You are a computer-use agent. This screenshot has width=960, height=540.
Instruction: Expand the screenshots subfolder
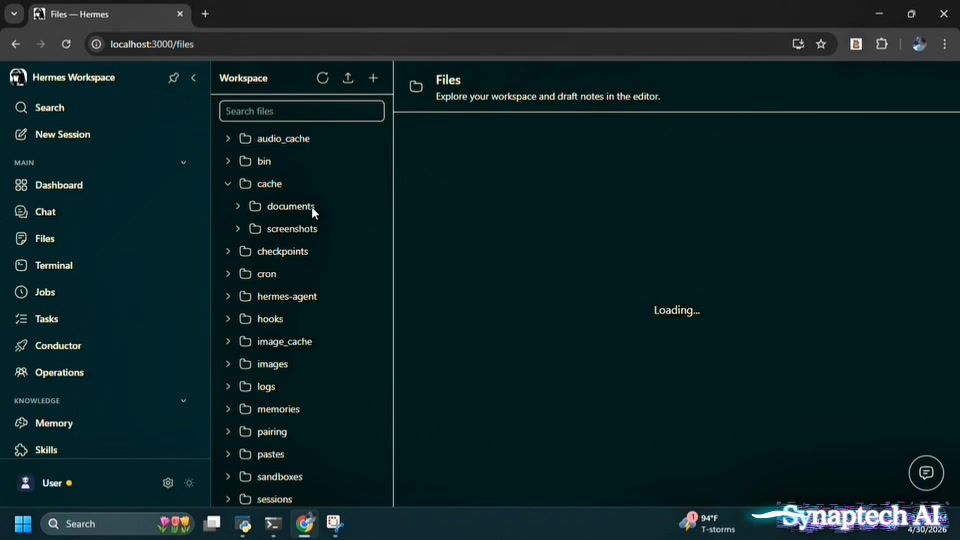point(238,229)
